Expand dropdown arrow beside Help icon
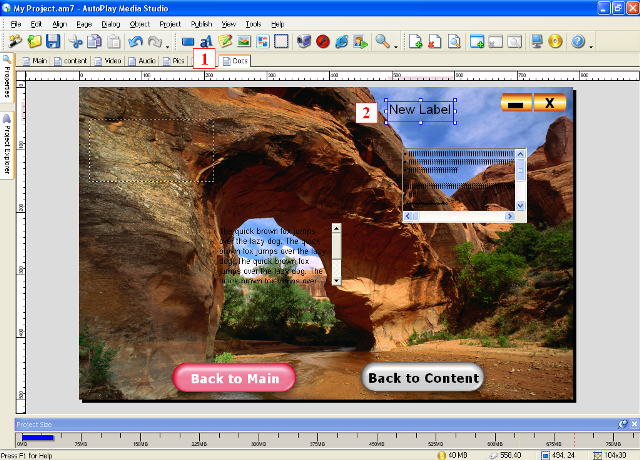Screen dimensions: 640x460 tap(591, 44)
